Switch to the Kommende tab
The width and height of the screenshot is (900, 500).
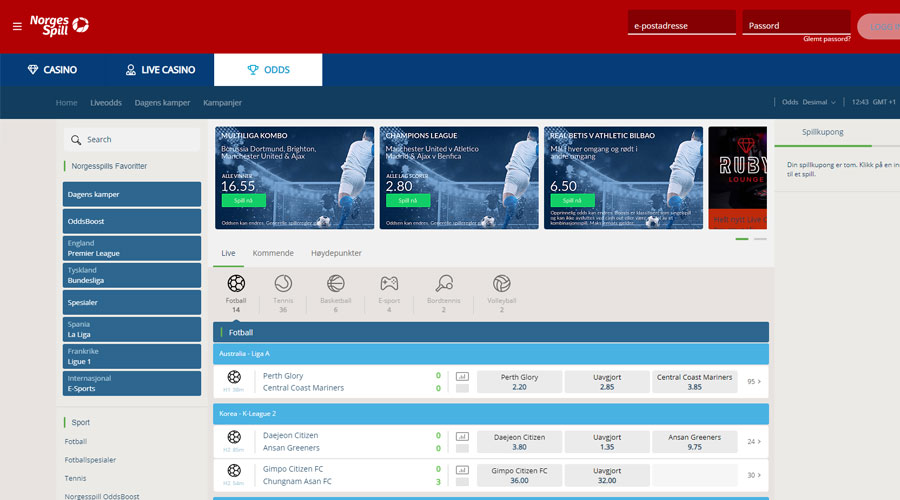[x=273, y=253]
